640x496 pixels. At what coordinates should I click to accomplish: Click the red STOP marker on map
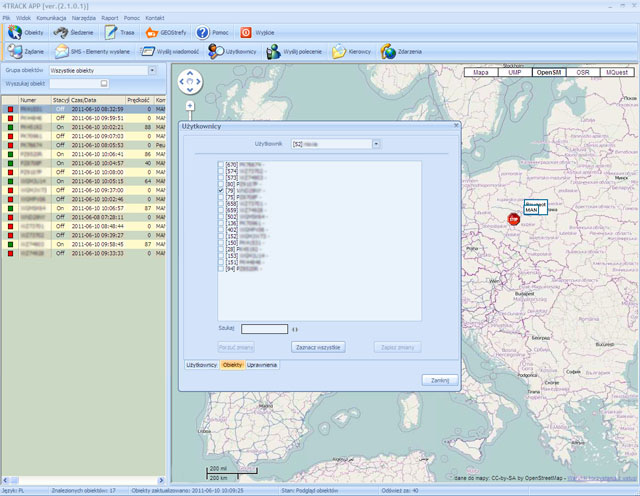coord(513,219)
